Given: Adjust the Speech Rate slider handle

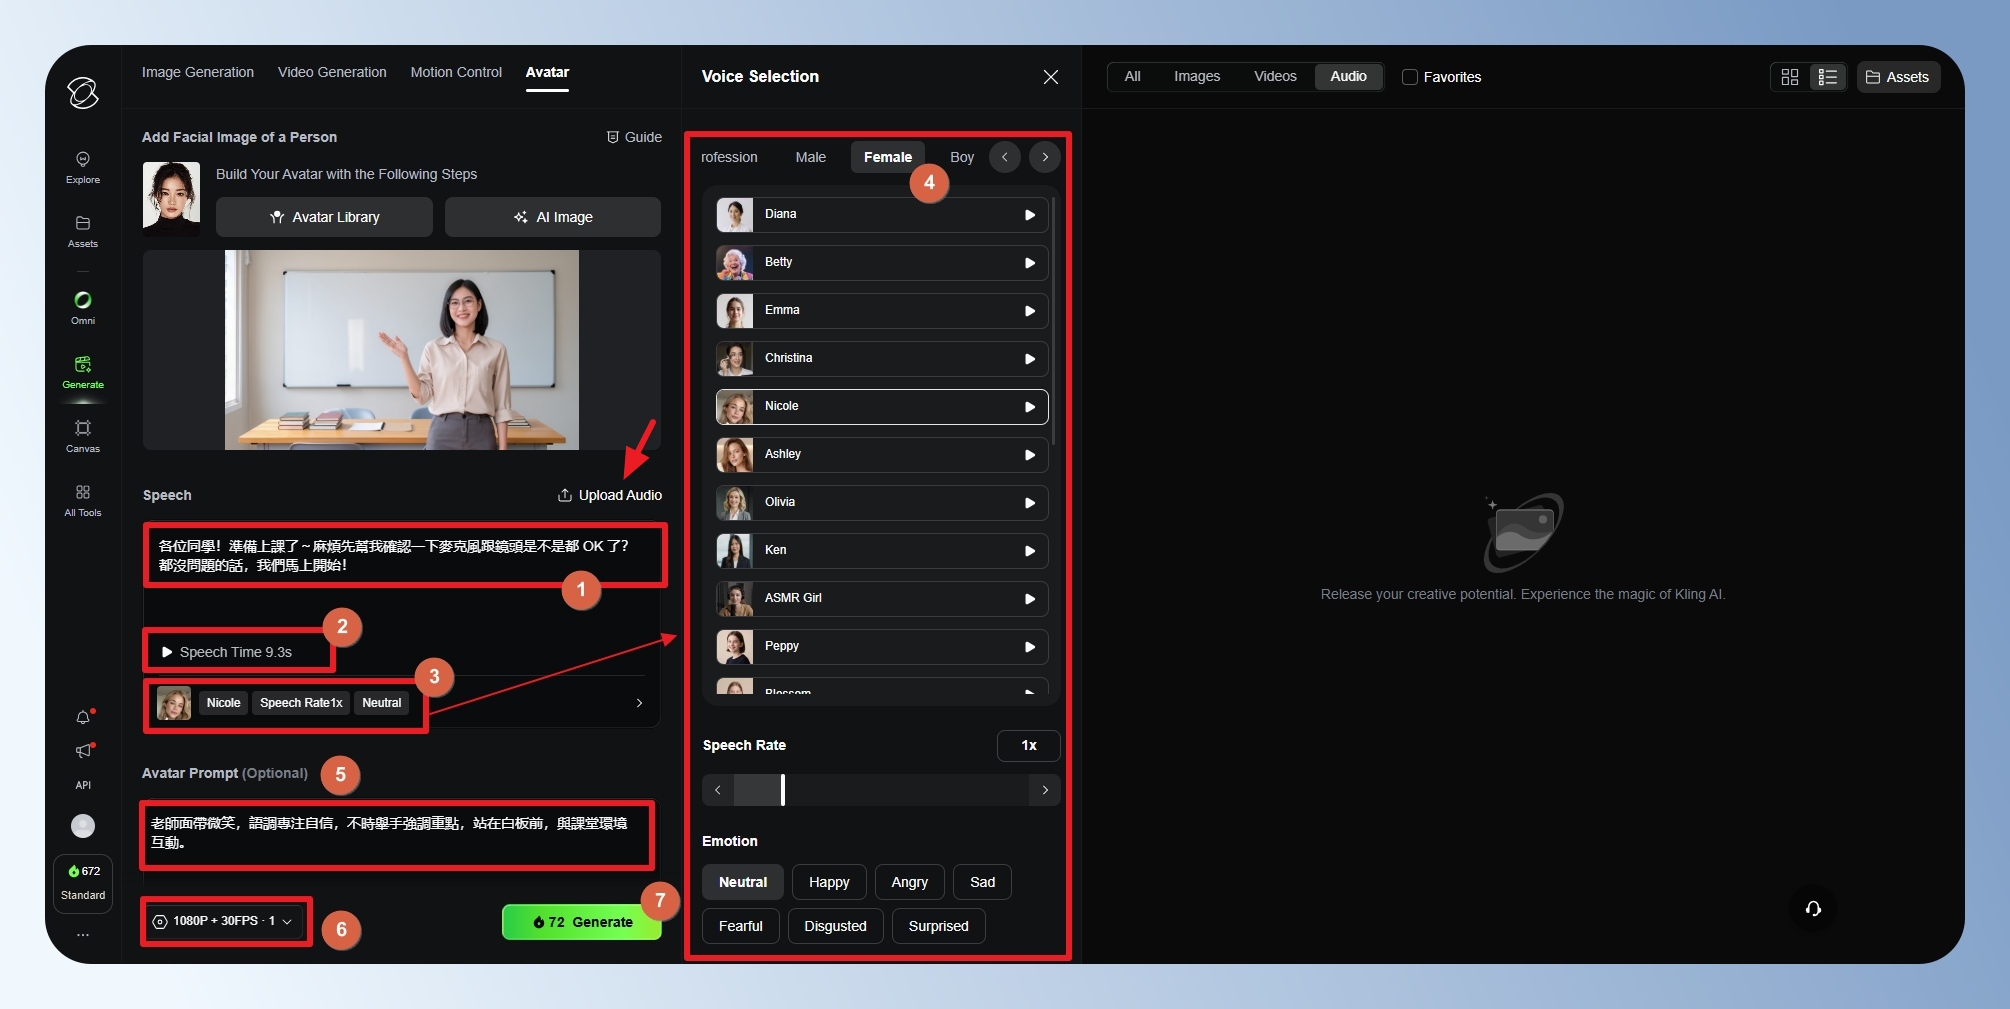Looking at the screenshot, I should point(782,790).
